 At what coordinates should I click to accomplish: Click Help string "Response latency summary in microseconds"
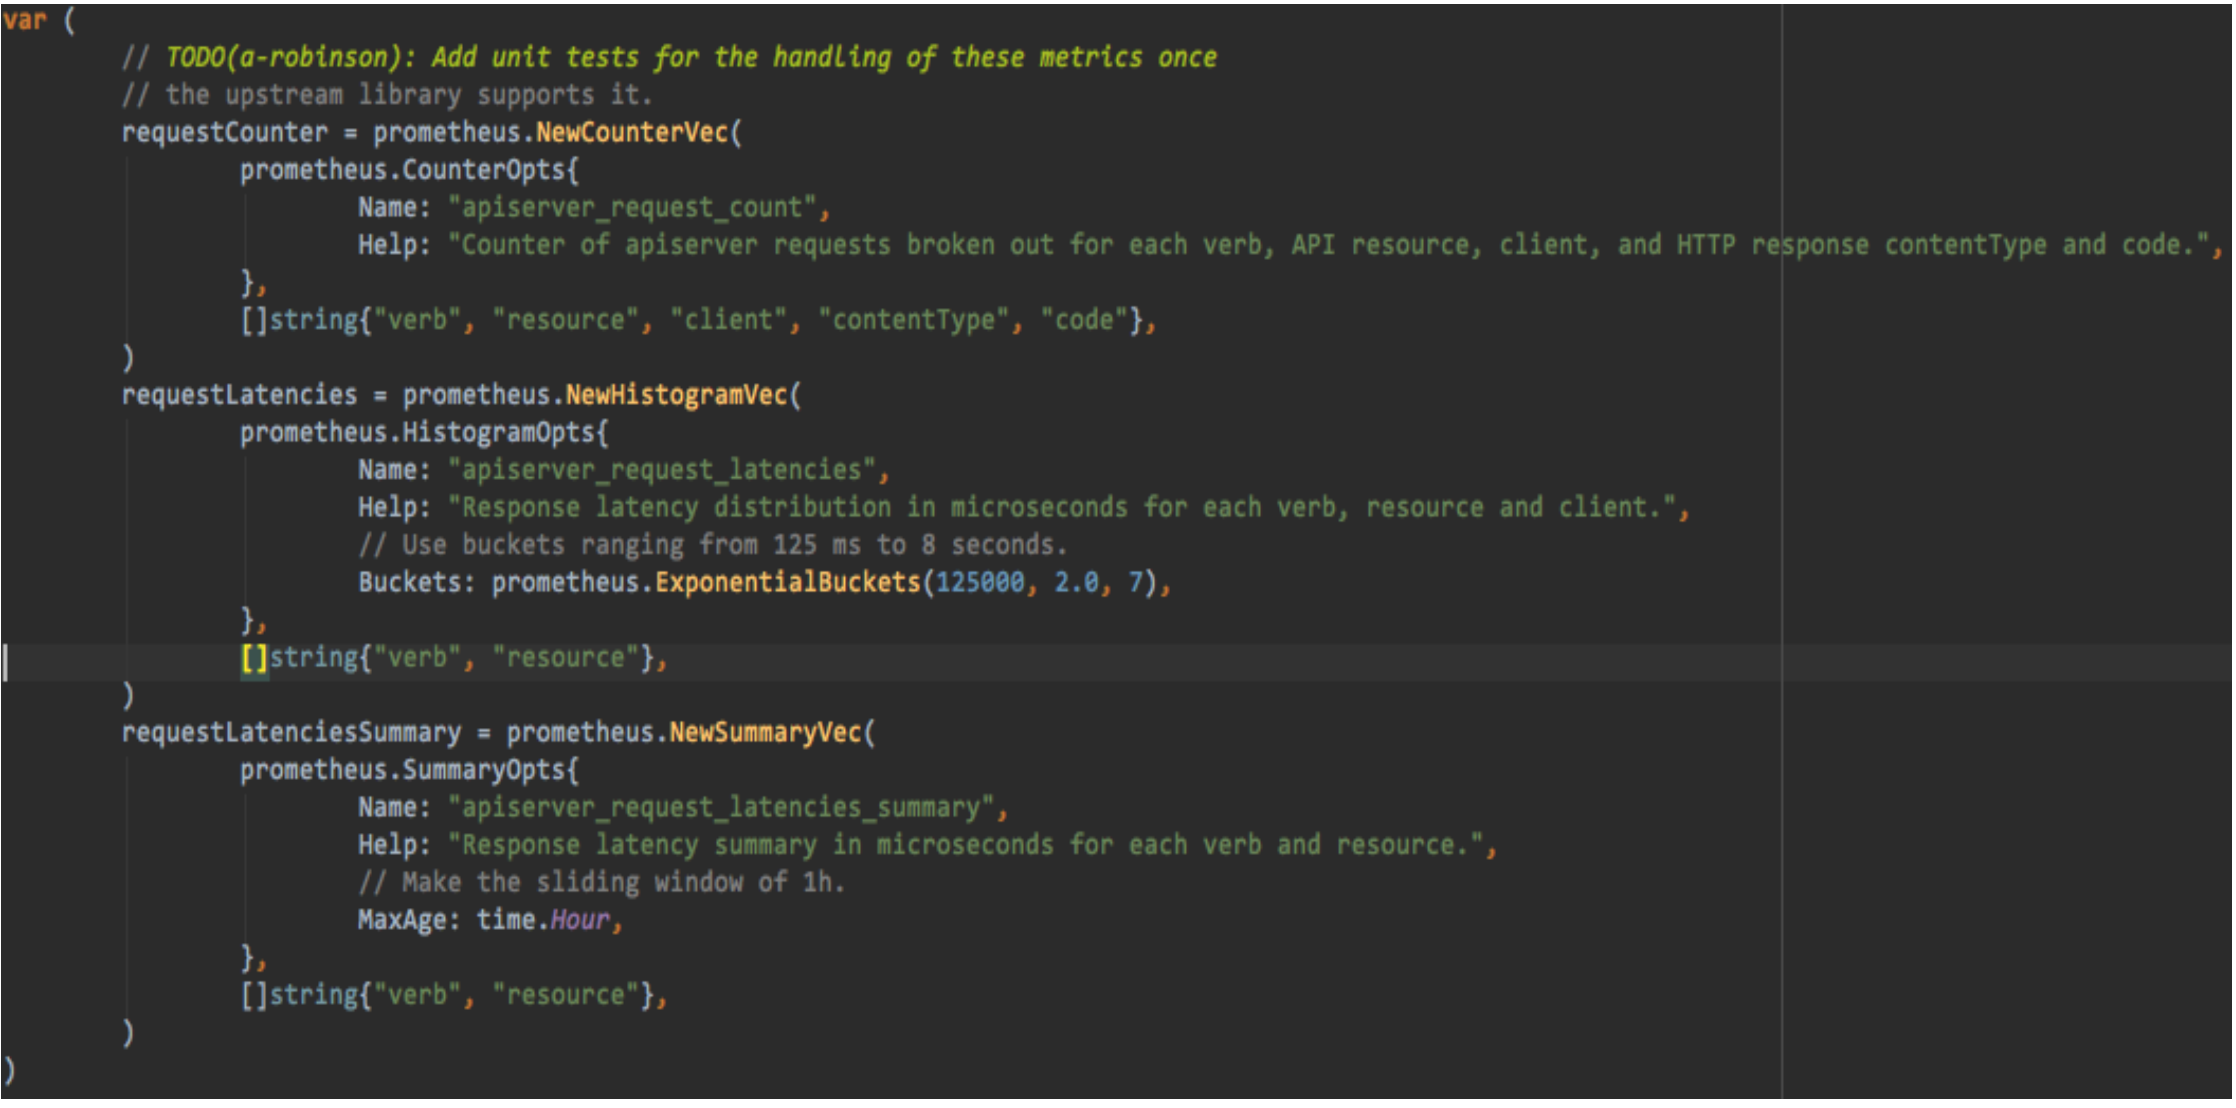pyautogui.click(x=966, y=845)
